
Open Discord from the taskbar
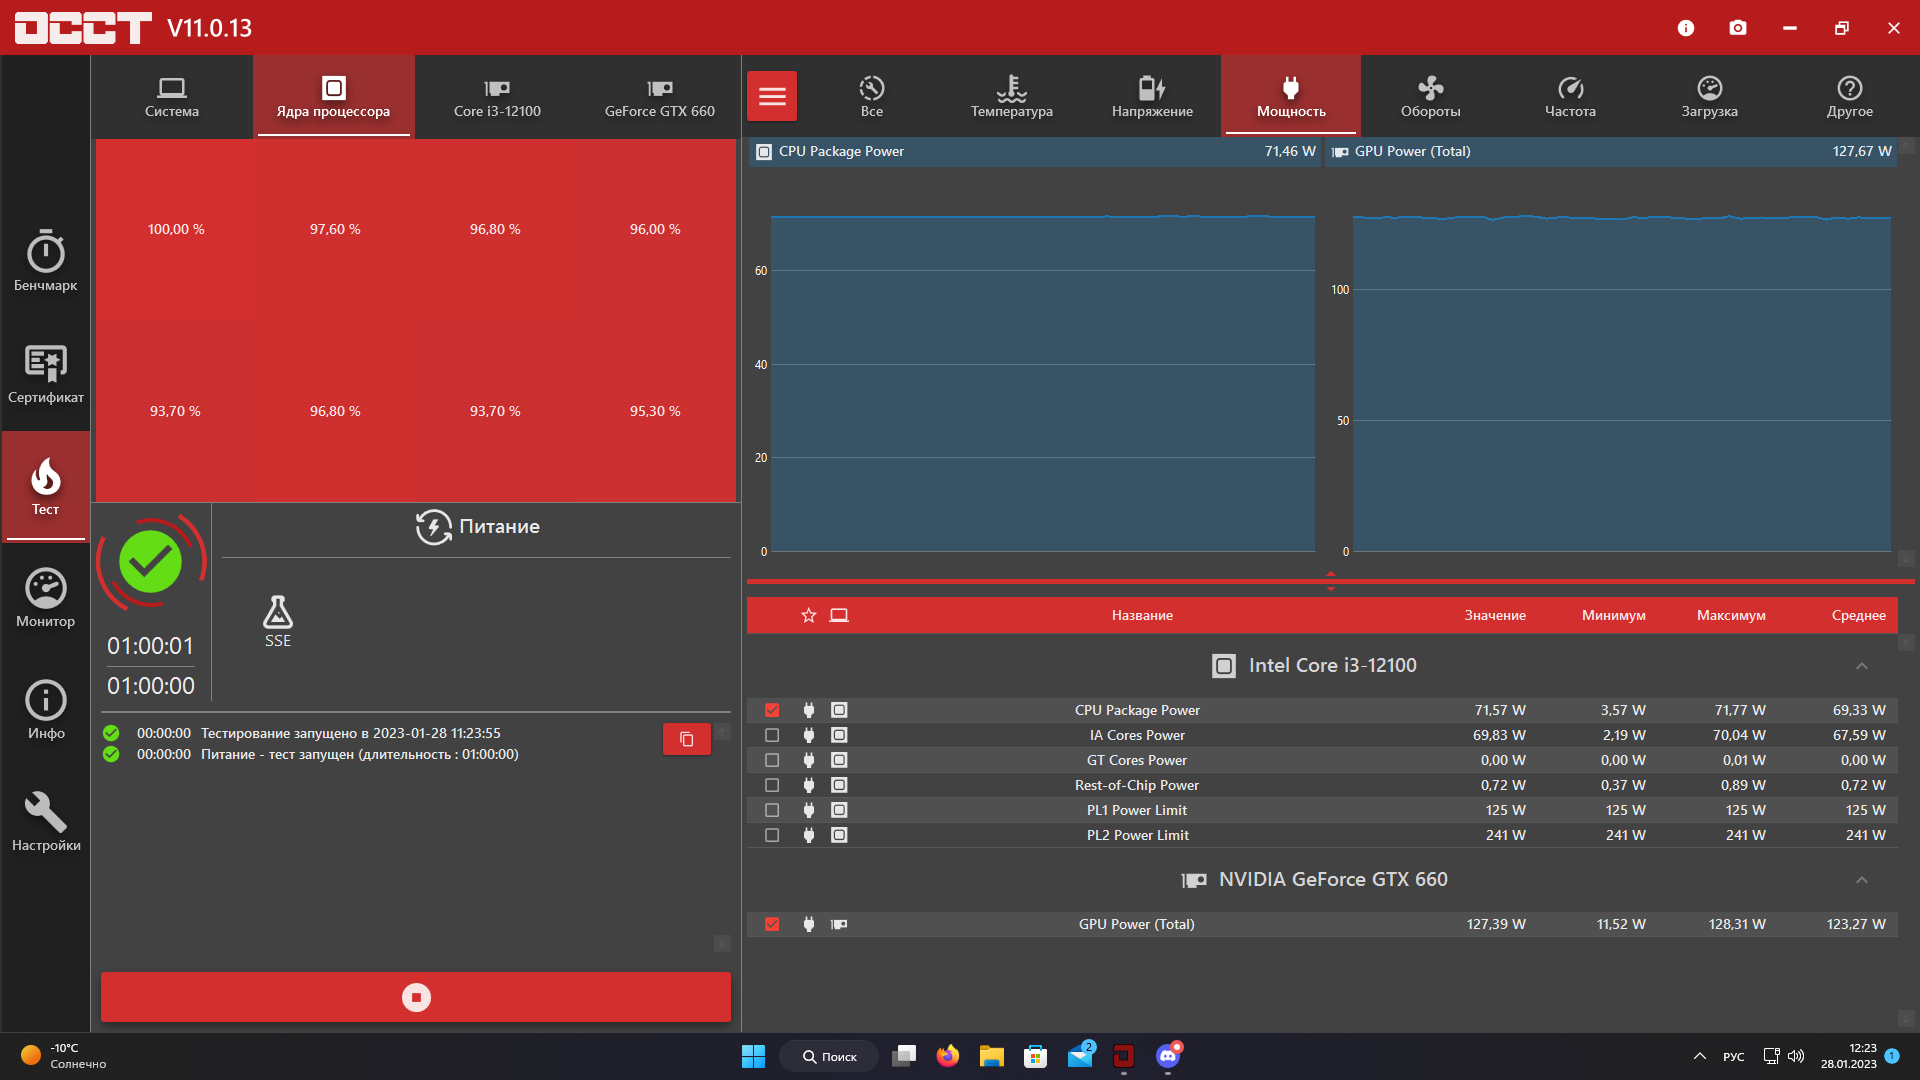1168,1056
